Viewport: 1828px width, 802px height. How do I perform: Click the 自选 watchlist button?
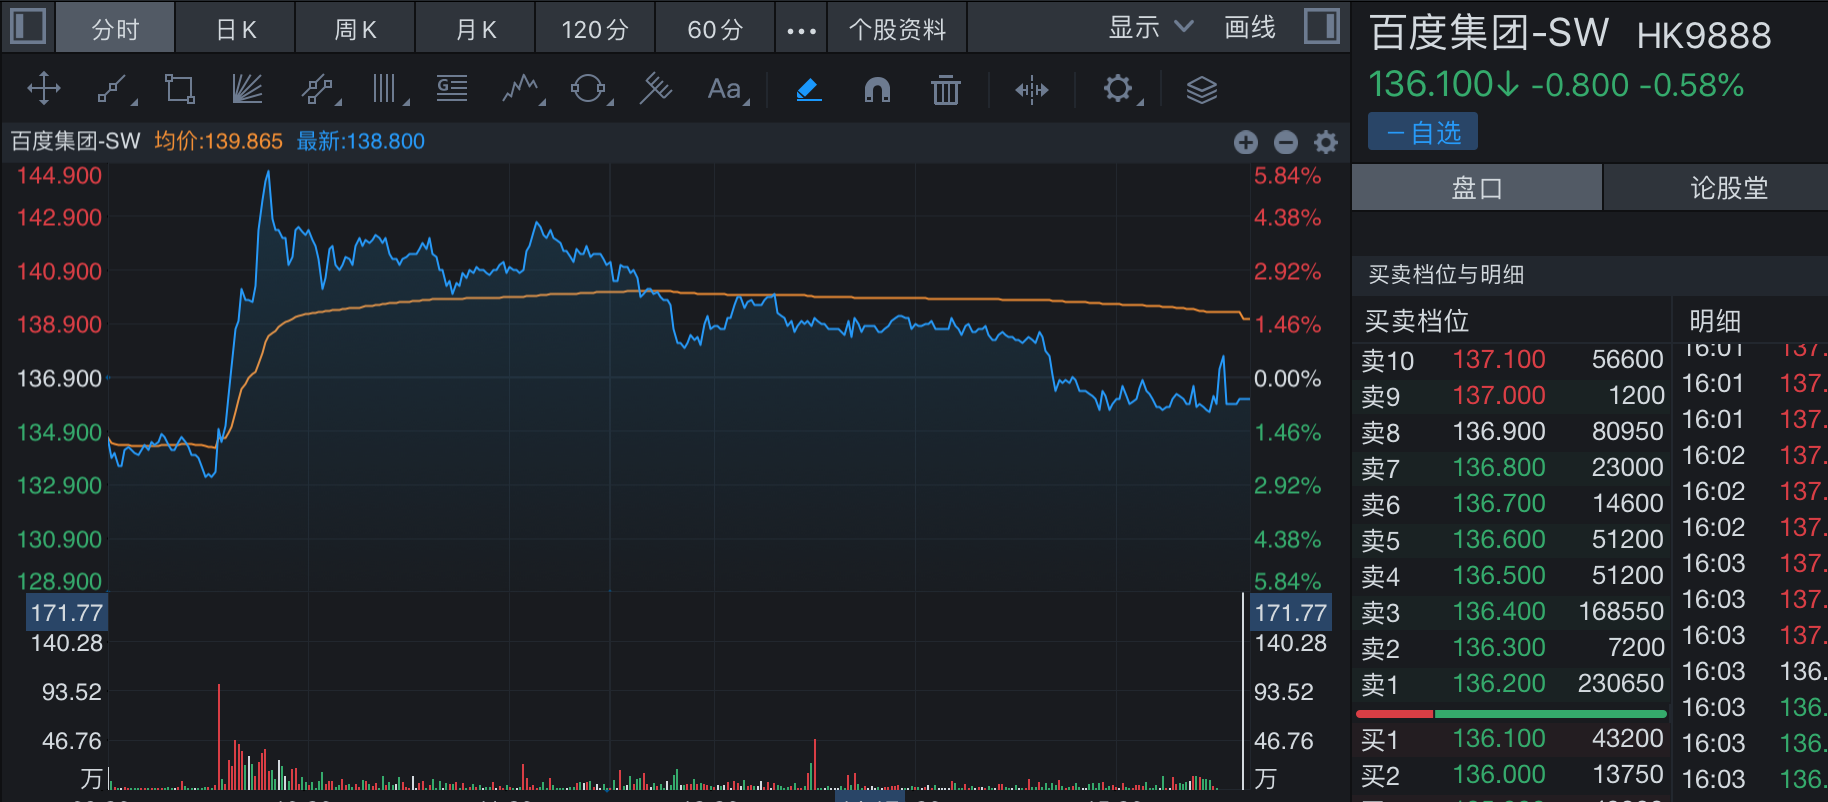[x=1423, y=133]
